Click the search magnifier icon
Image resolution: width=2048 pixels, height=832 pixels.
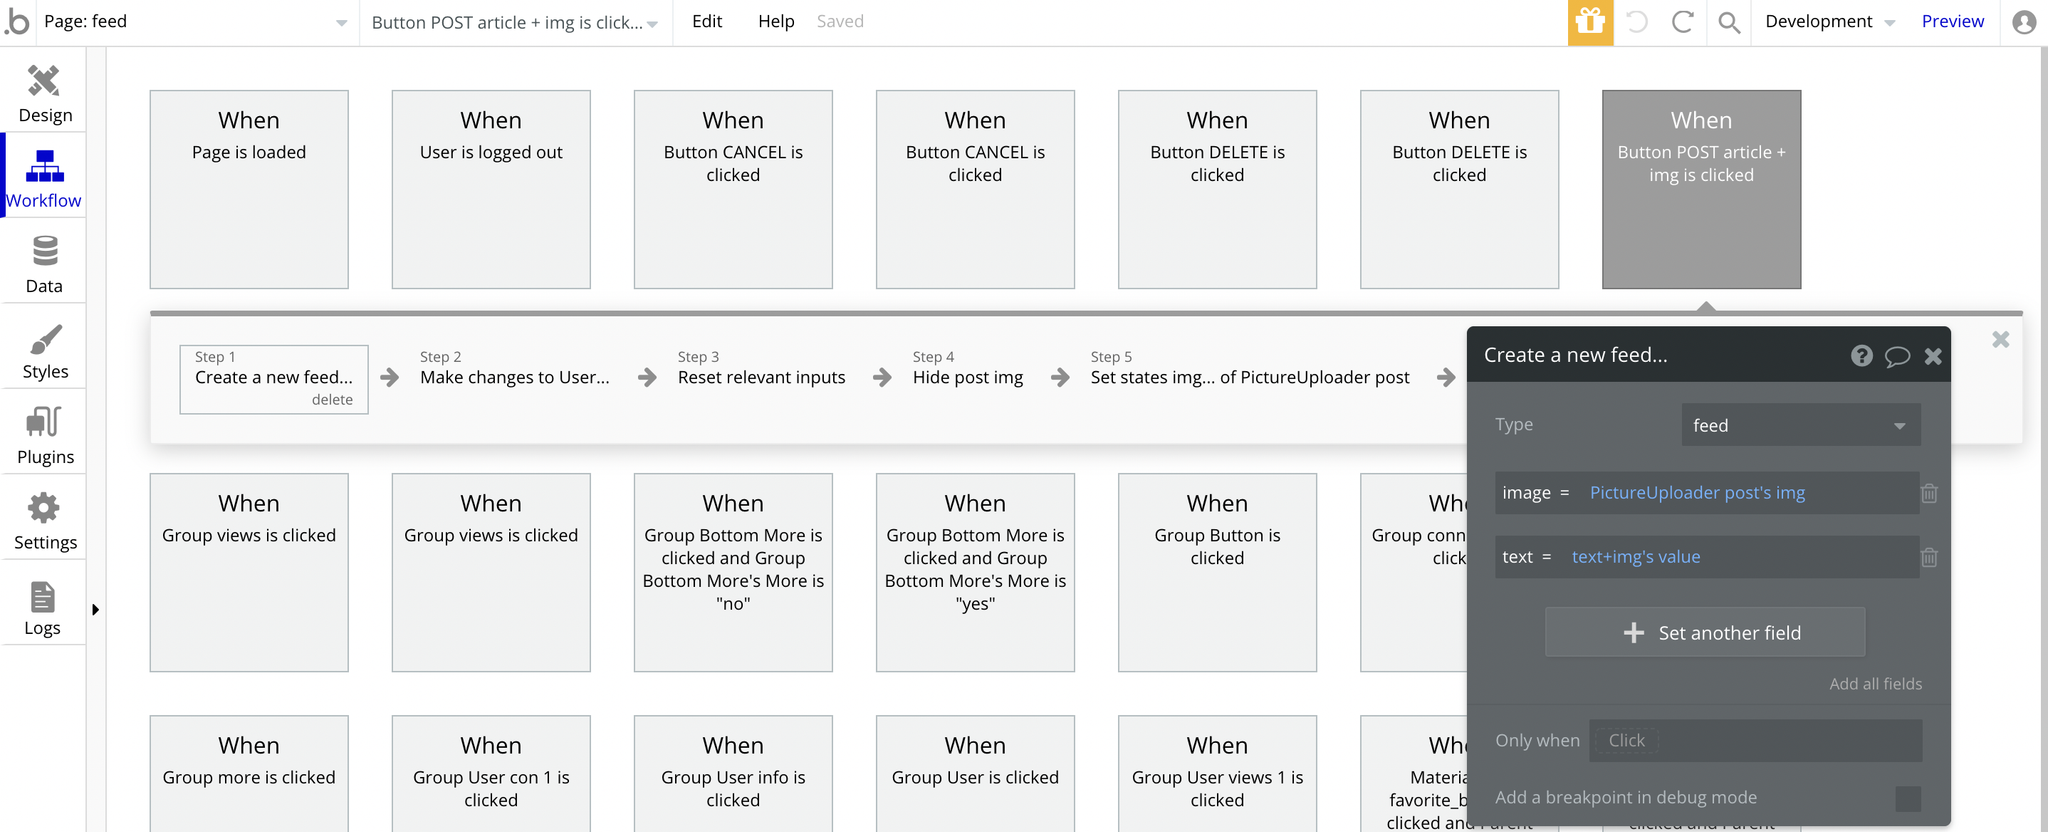click(x=1729, y=22)
